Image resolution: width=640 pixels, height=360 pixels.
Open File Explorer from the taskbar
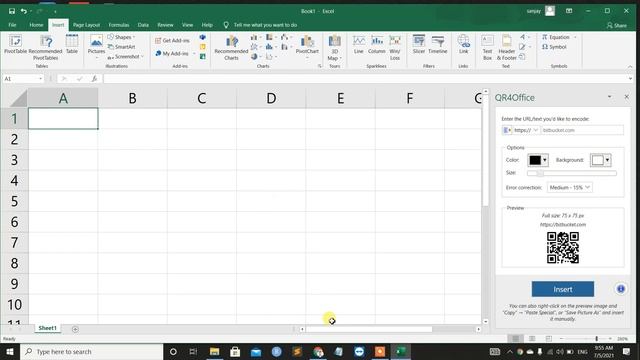click(214, 351)
